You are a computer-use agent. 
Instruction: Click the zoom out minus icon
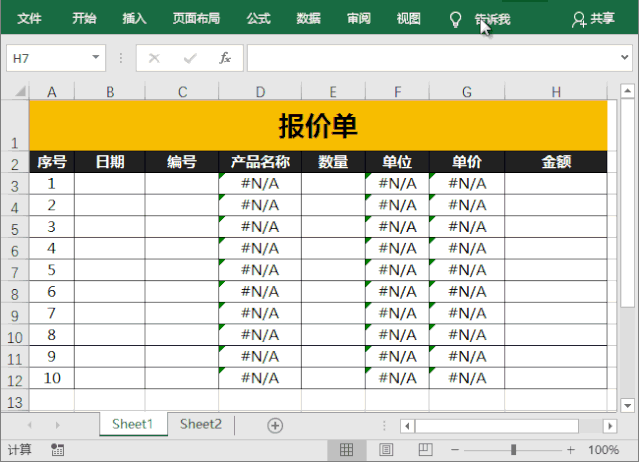[455, 450]
